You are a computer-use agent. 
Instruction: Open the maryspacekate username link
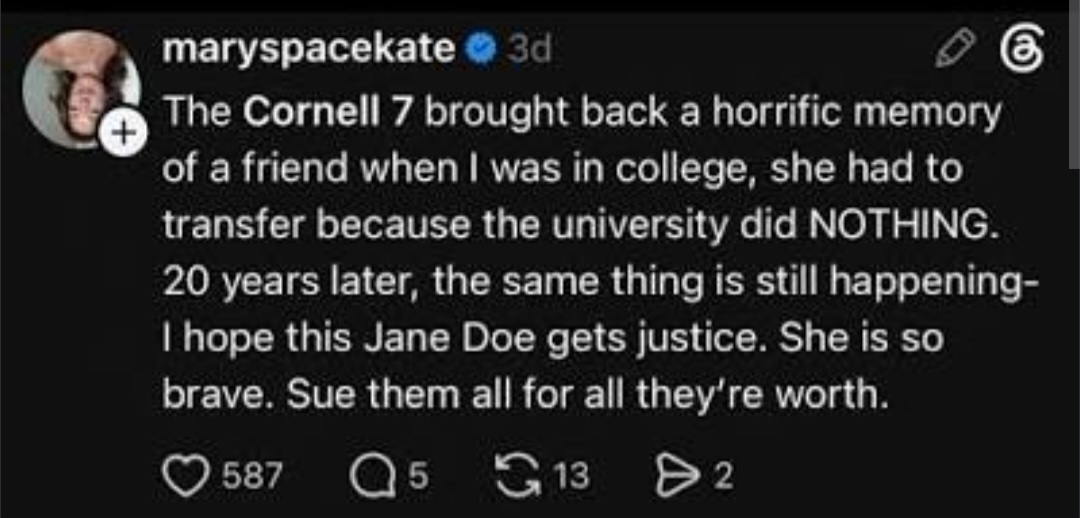pyautogui.click(x=308, y=50)
